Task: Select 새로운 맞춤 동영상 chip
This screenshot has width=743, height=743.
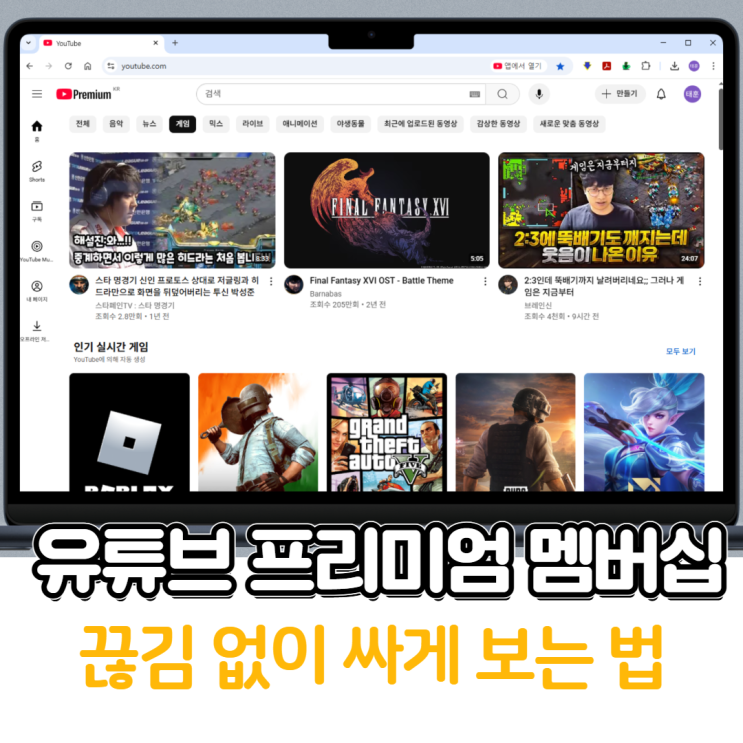Action: coord(569,124)
